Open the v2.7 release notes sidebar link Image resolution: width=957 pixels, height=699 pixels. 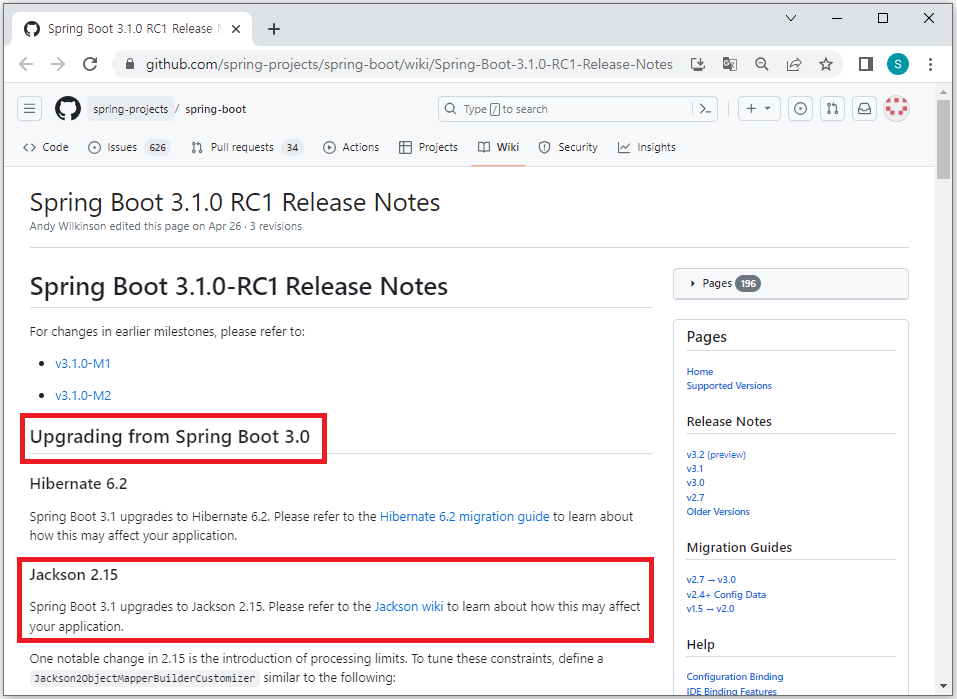pyautogui.click(x=695, y=498)
